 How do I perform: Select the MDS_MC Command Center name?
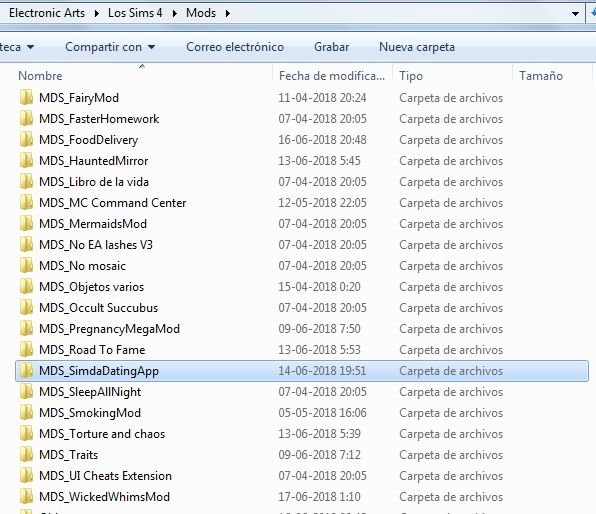113,203
